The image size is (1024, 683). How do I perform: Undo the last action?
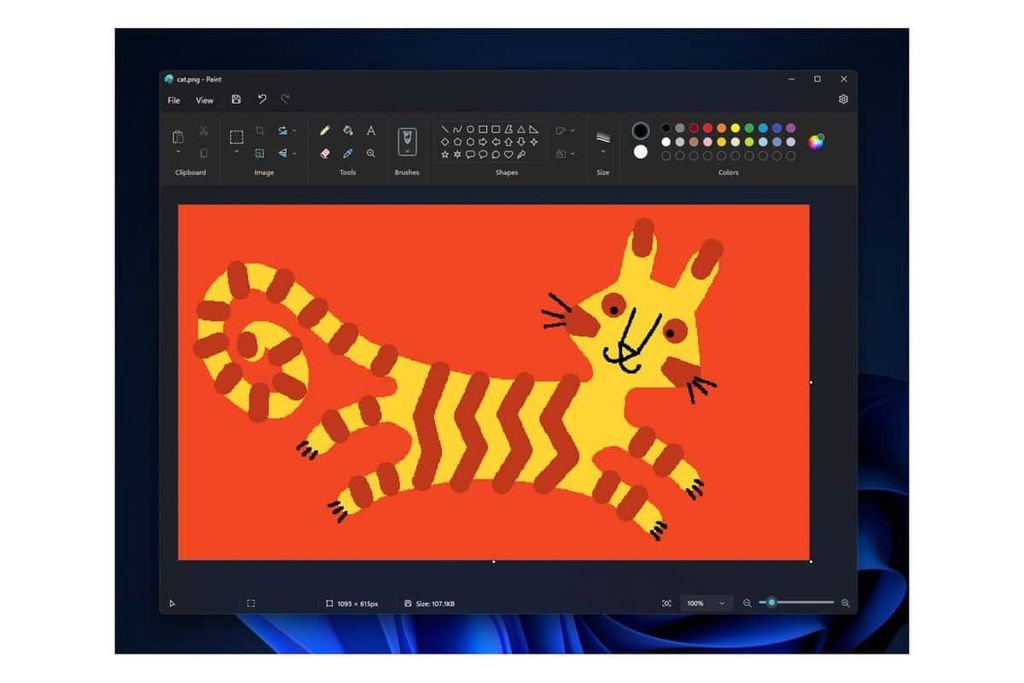(x=261, y=100)
